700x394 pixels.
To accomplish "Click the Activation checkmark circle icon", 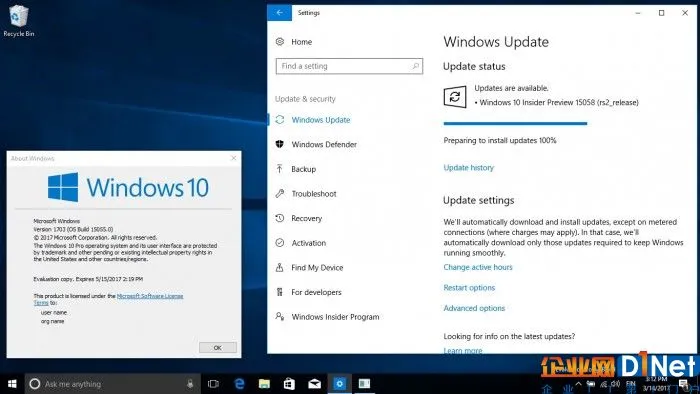I will 280,243.
